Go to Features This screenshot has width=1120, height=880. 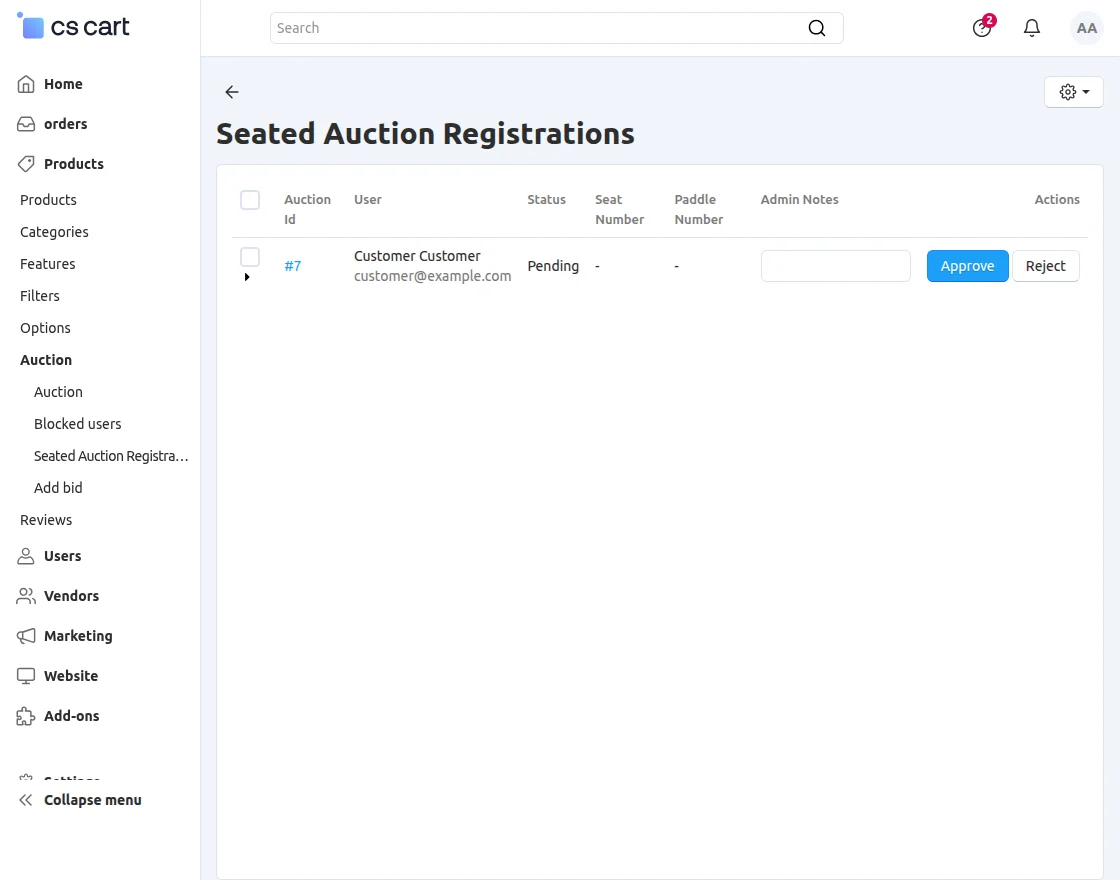coord(47,264)
